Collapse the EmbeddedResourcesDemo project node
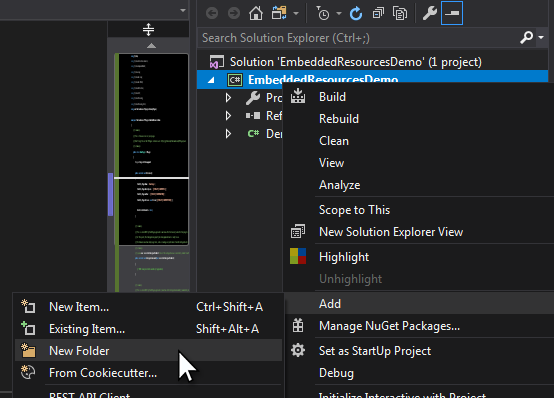The width and height of the screenshot is (554, 398). tap(211, 81)
